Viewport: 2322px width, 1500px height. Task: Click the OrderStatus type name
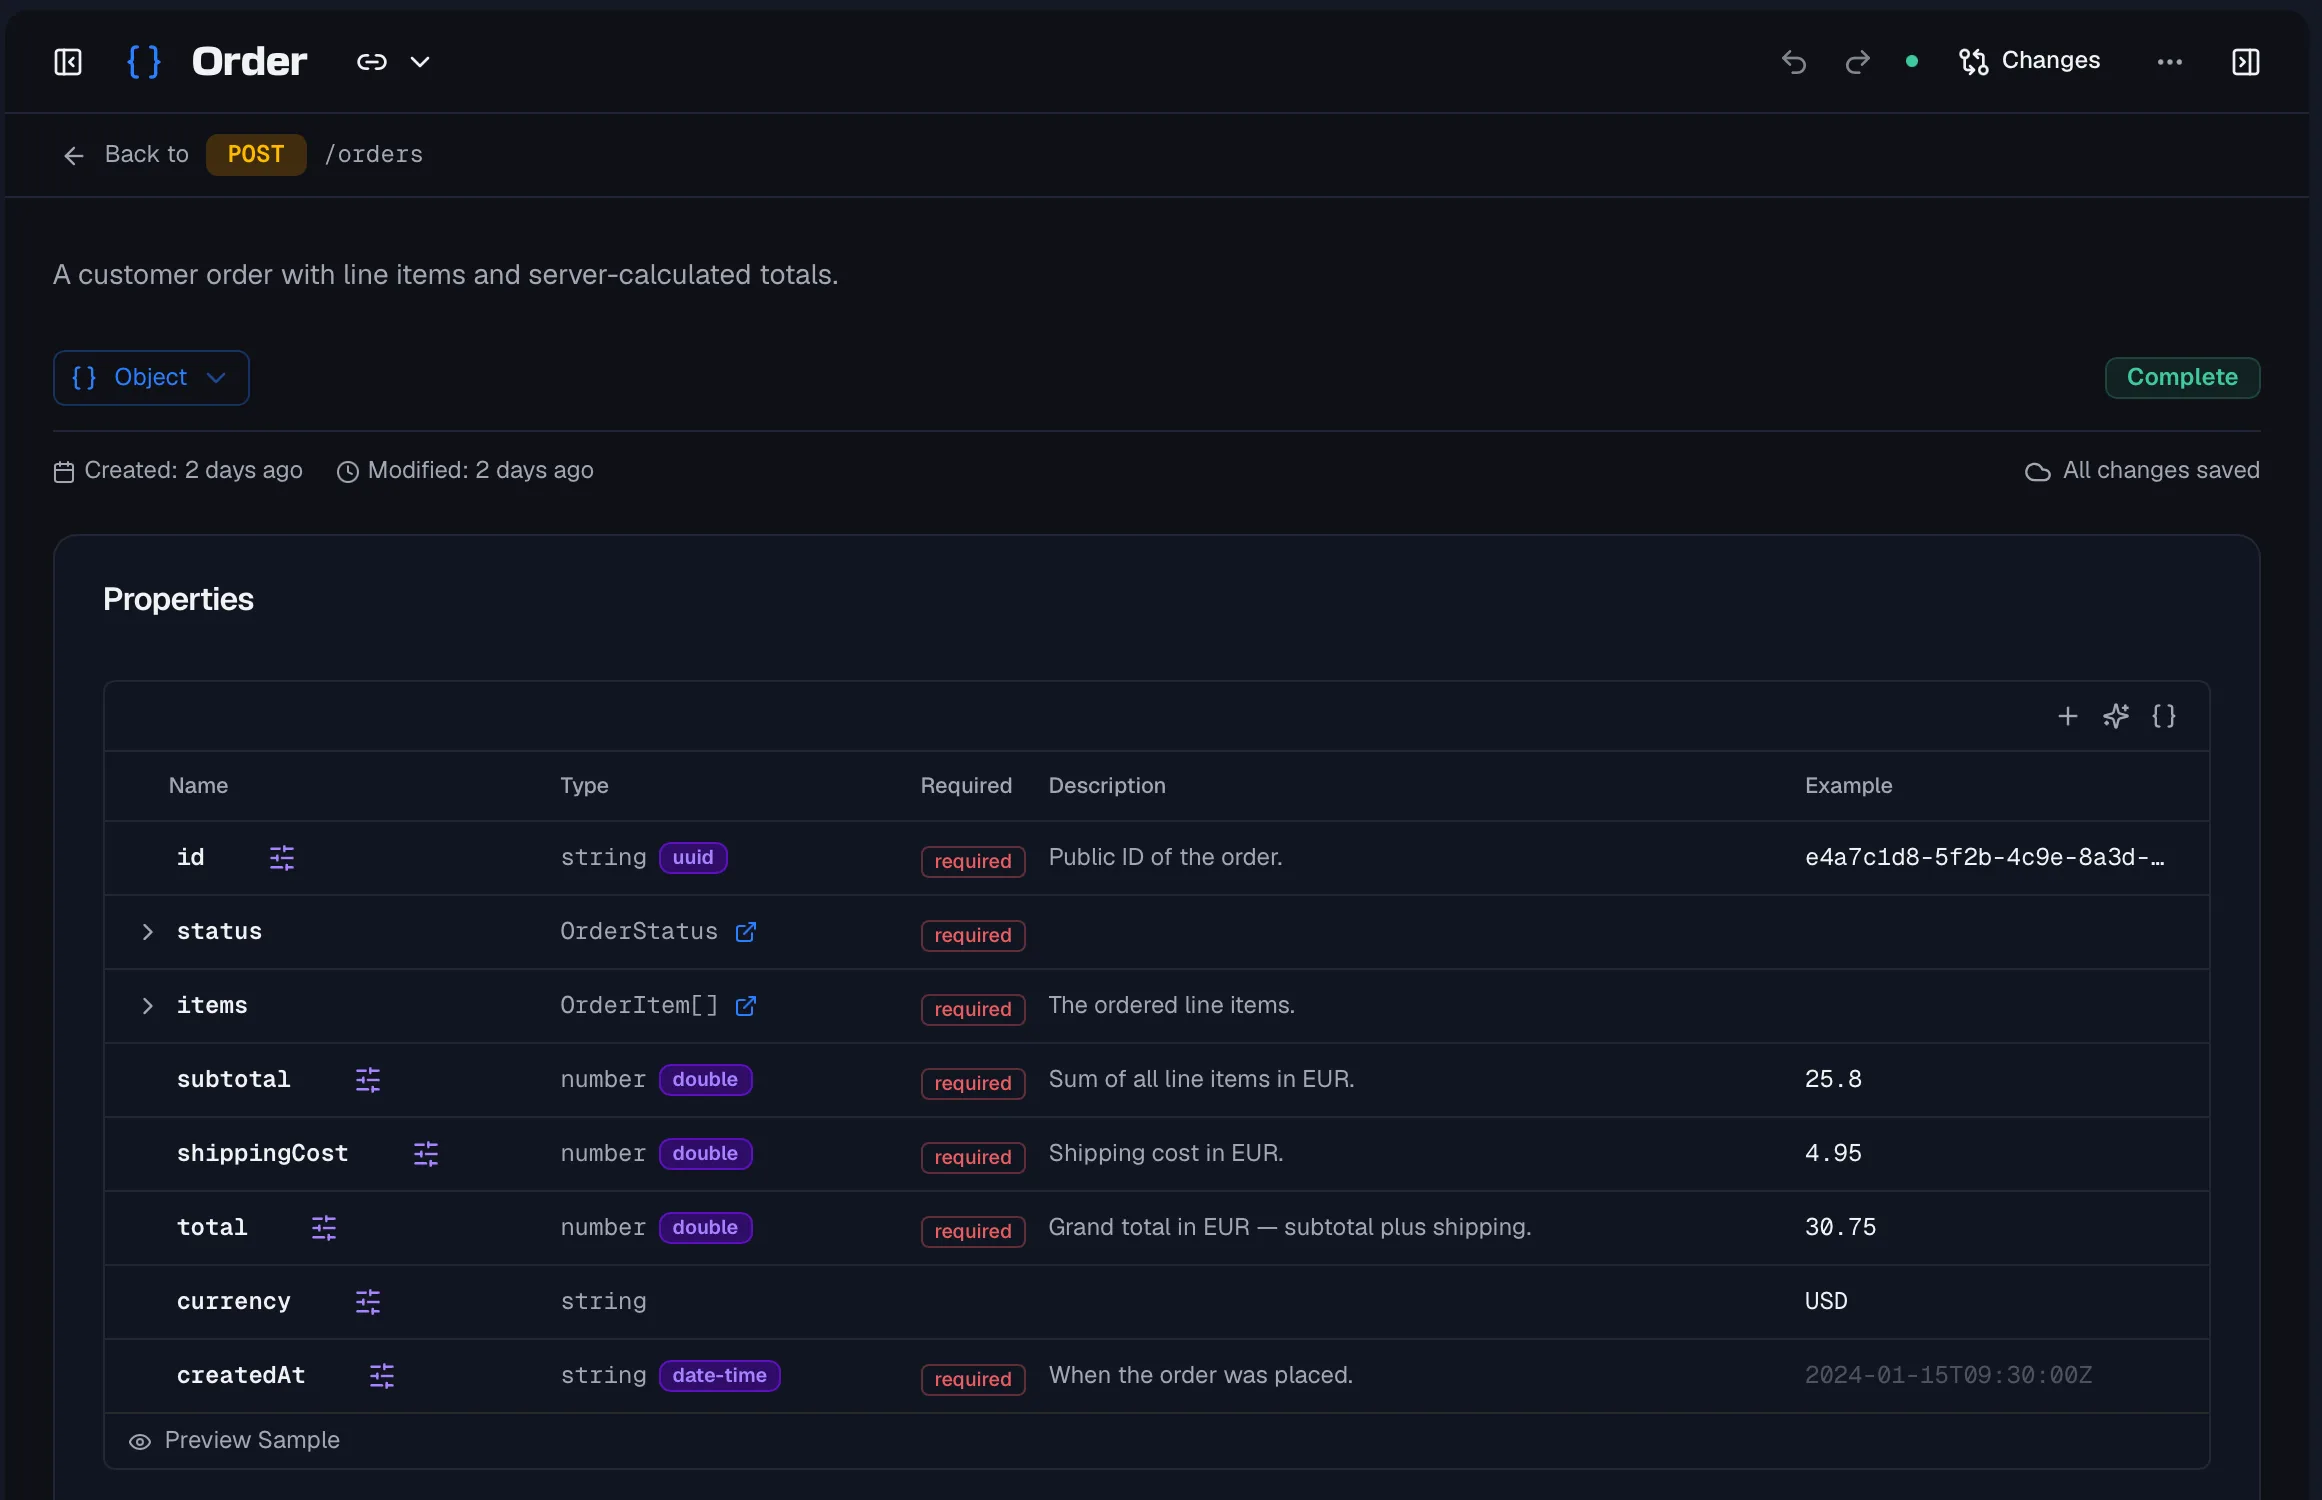(x=639, y=932)
